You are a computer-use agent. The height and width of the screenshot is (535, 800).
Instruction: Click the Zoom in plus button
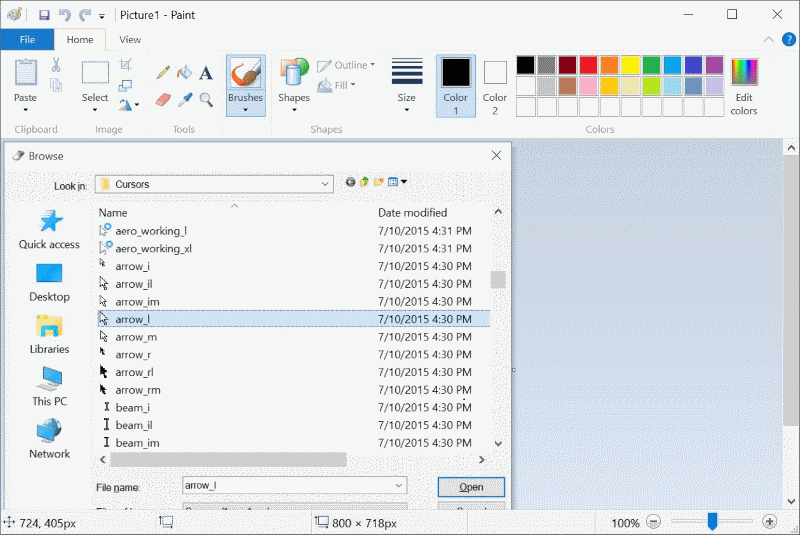[x=769, y=522]
